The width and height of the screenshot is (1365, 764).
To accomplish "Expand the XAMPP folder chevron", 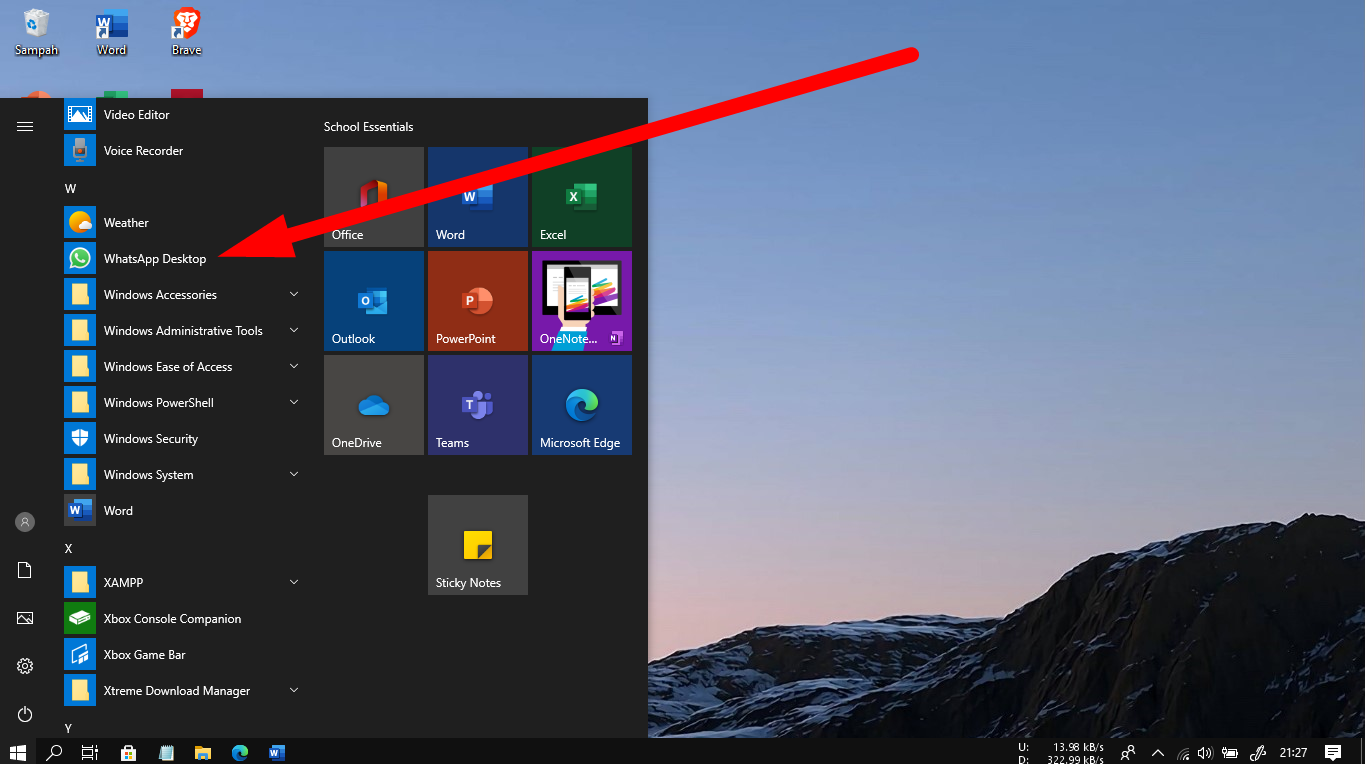I will 294,582.
